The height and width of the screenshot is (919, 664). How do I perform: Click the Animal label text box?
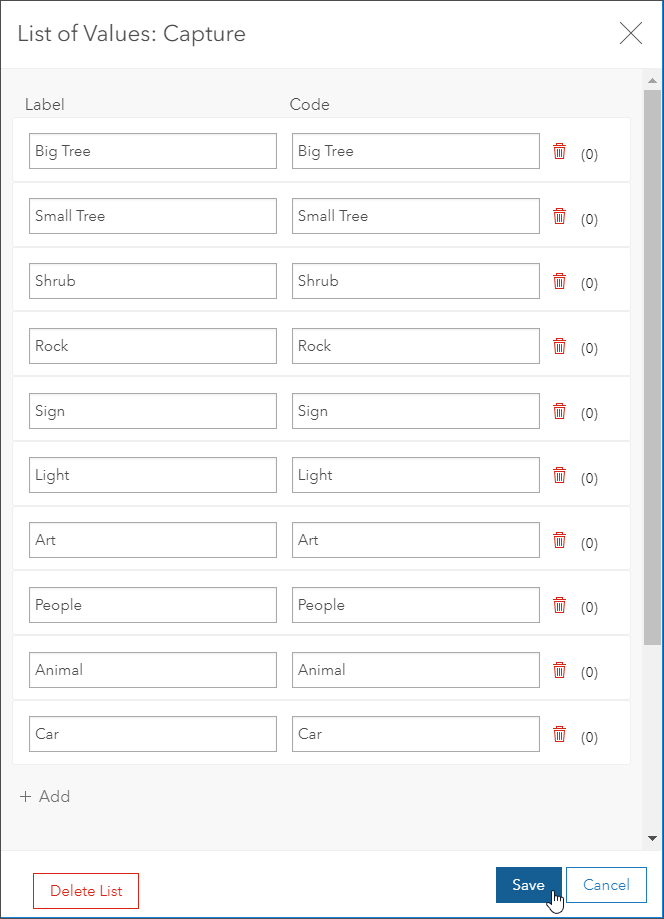click(x=153, y=670)
